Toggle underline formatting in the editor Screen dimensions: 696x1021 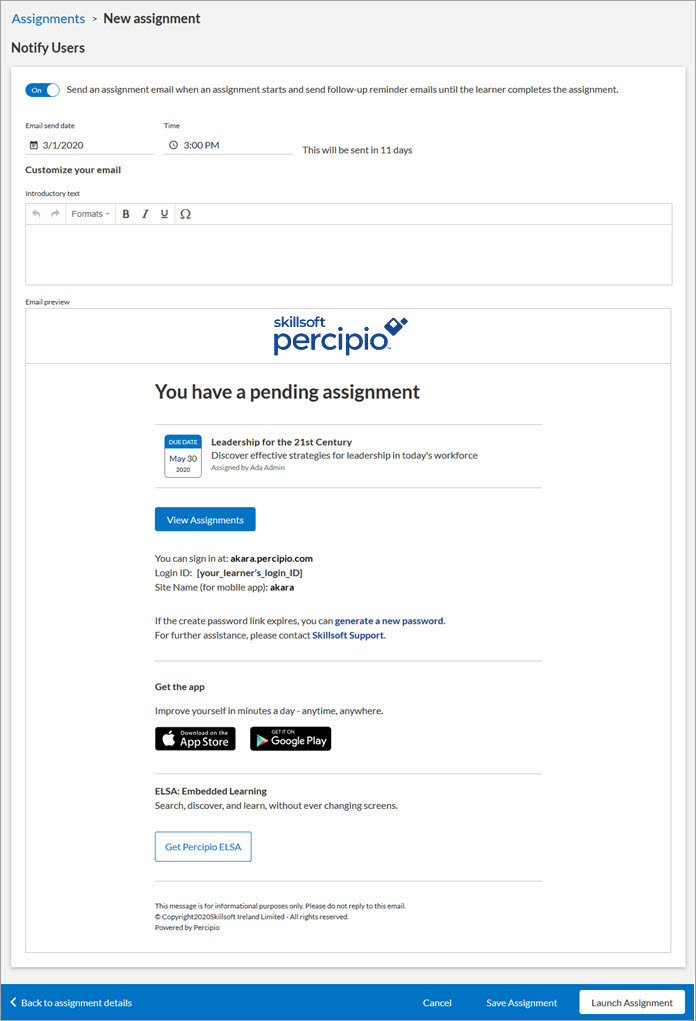coord(164,214)
